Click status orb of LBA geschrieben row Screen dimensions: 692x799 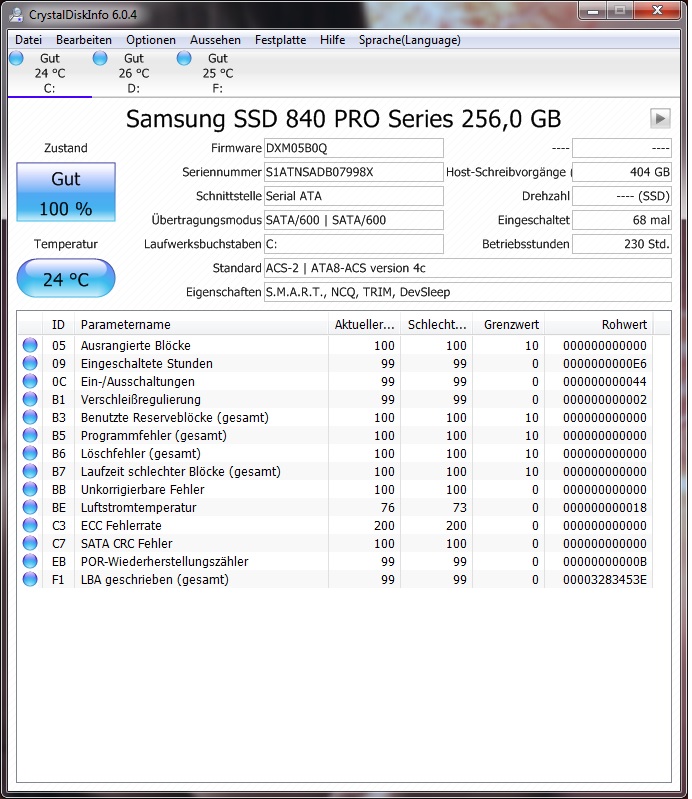point(30,579)
